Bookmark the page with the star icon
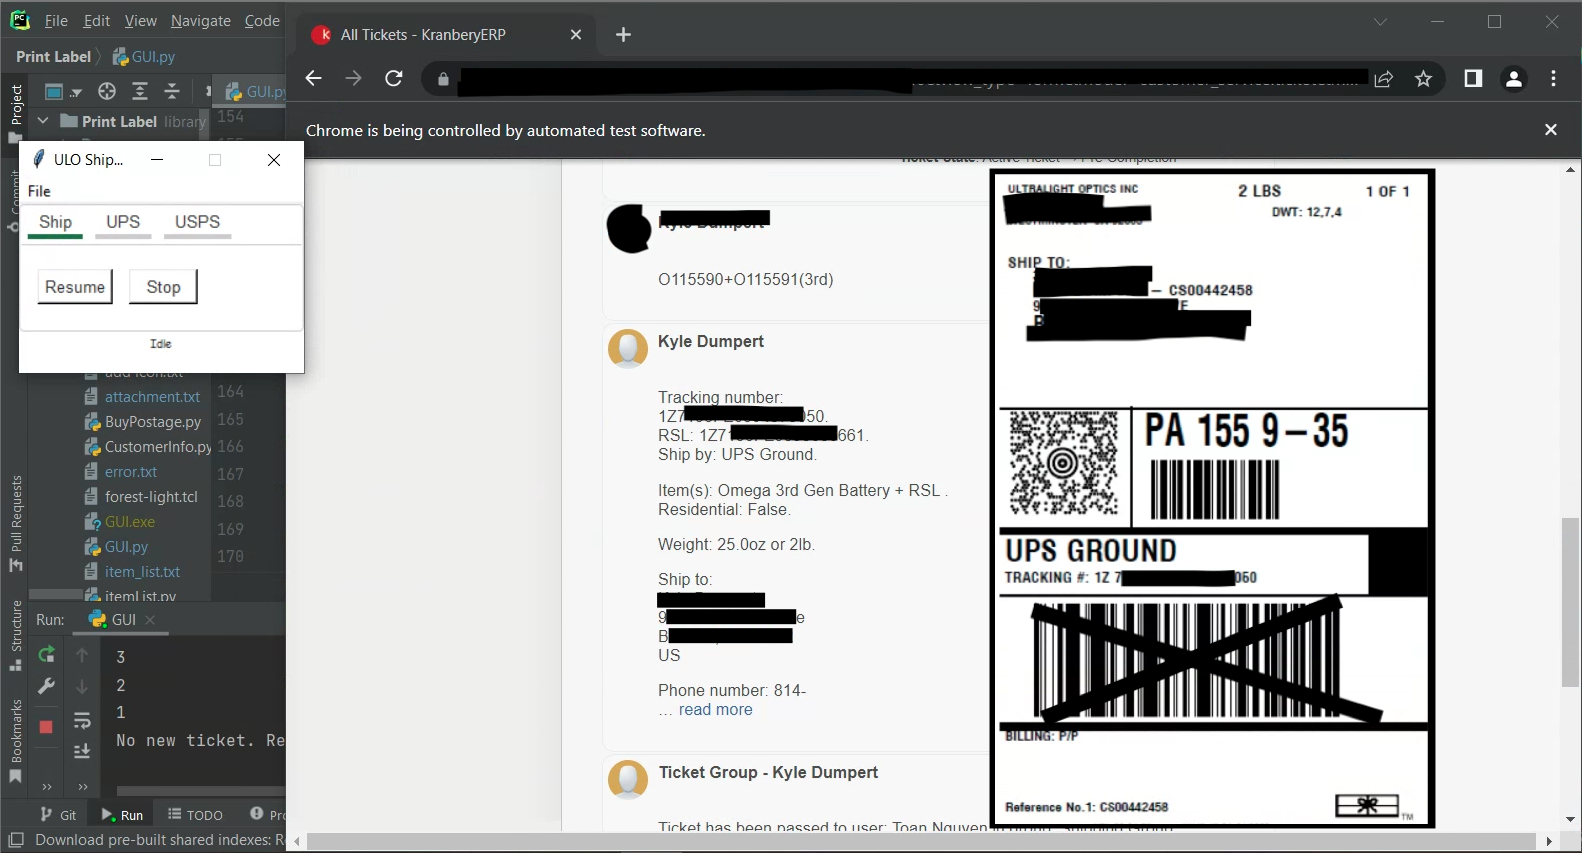Image resolution: width=1582 pixels, height=853 pixels. 1424,79
